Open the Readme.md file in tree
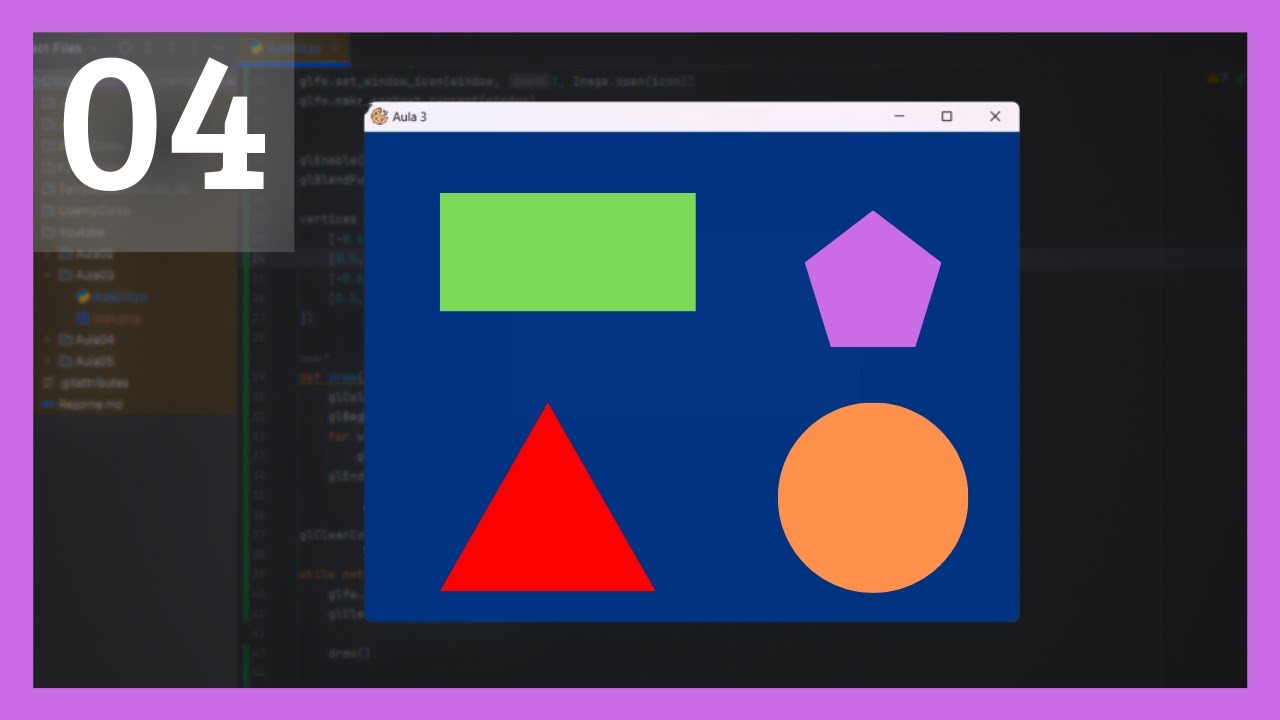Viewport: 1280px width, 720px height. point(84,404)
